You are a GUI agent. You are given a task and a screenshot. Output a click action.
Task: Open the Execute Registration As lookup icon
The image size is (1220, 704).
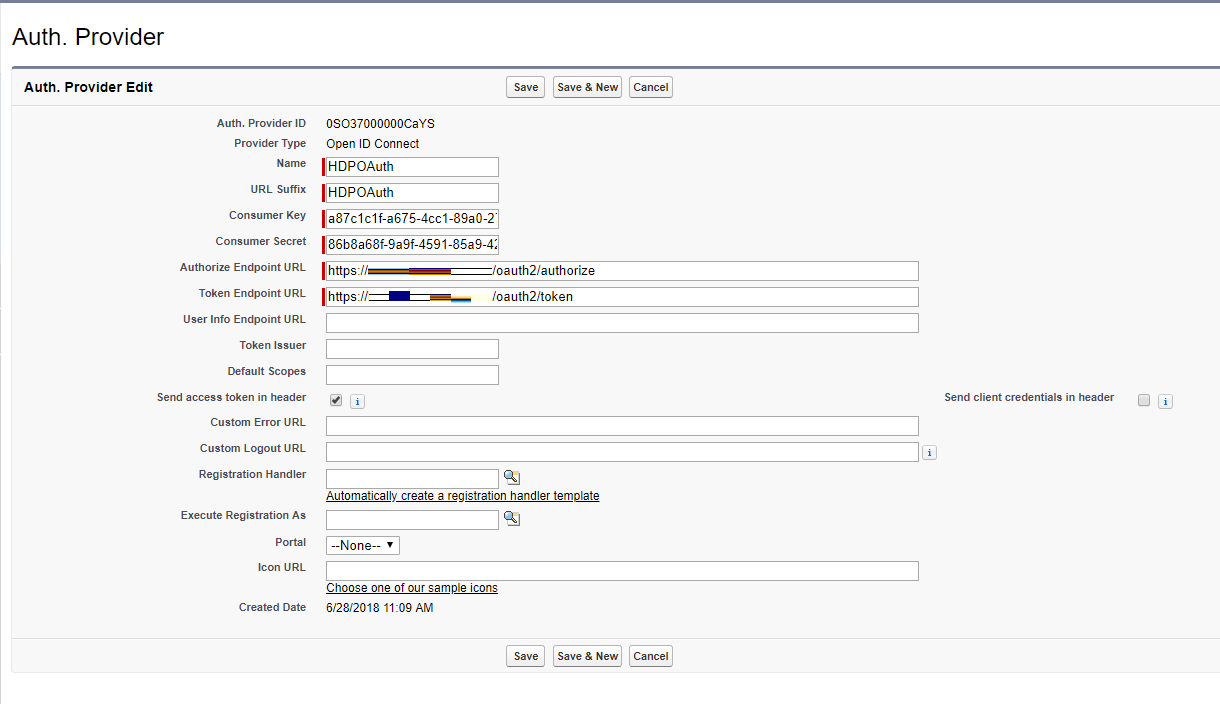[x=511, y=518]
